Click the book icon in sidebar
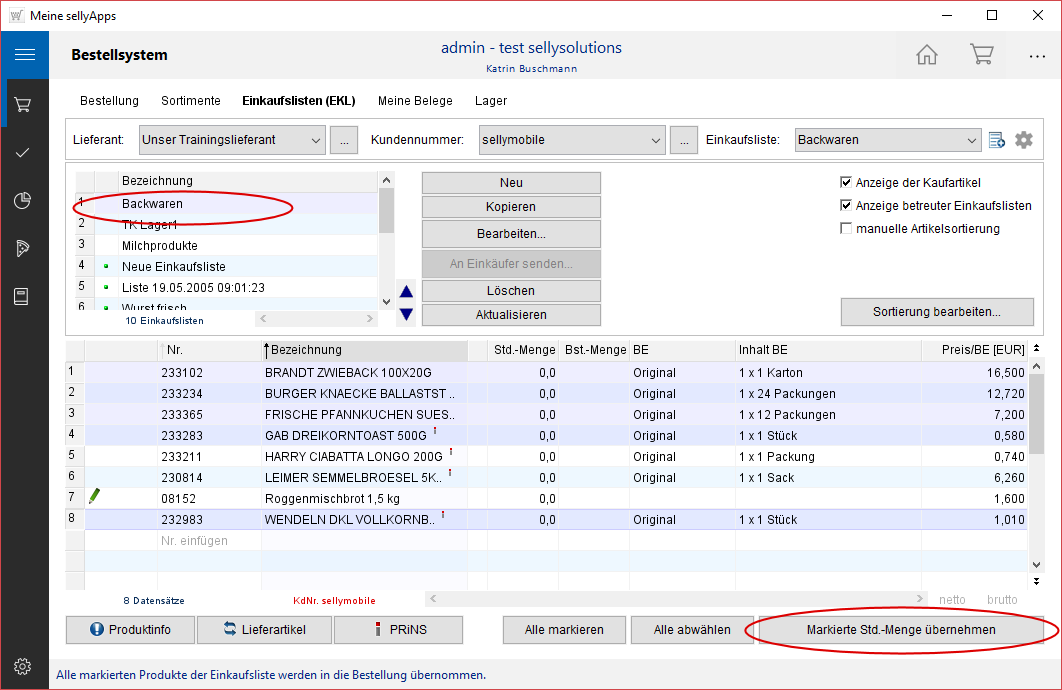1062x690 pixels. click(x=24, y=297)
